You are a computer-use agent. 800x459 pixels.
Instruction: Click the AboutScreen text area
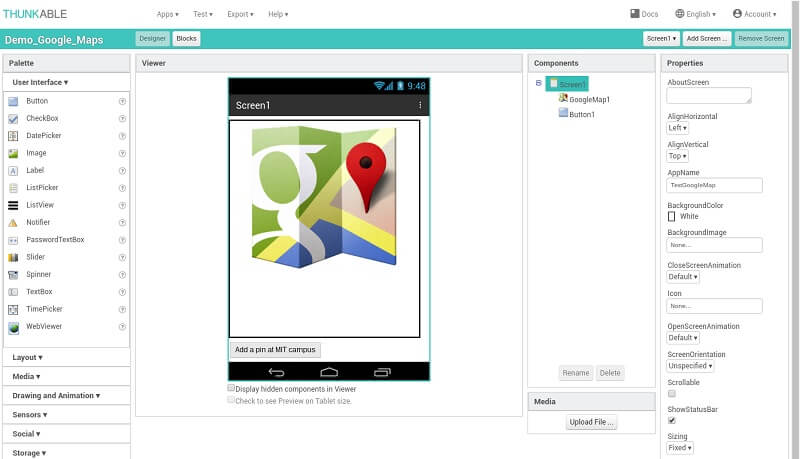pyautogui.click(x=709, y=95)
